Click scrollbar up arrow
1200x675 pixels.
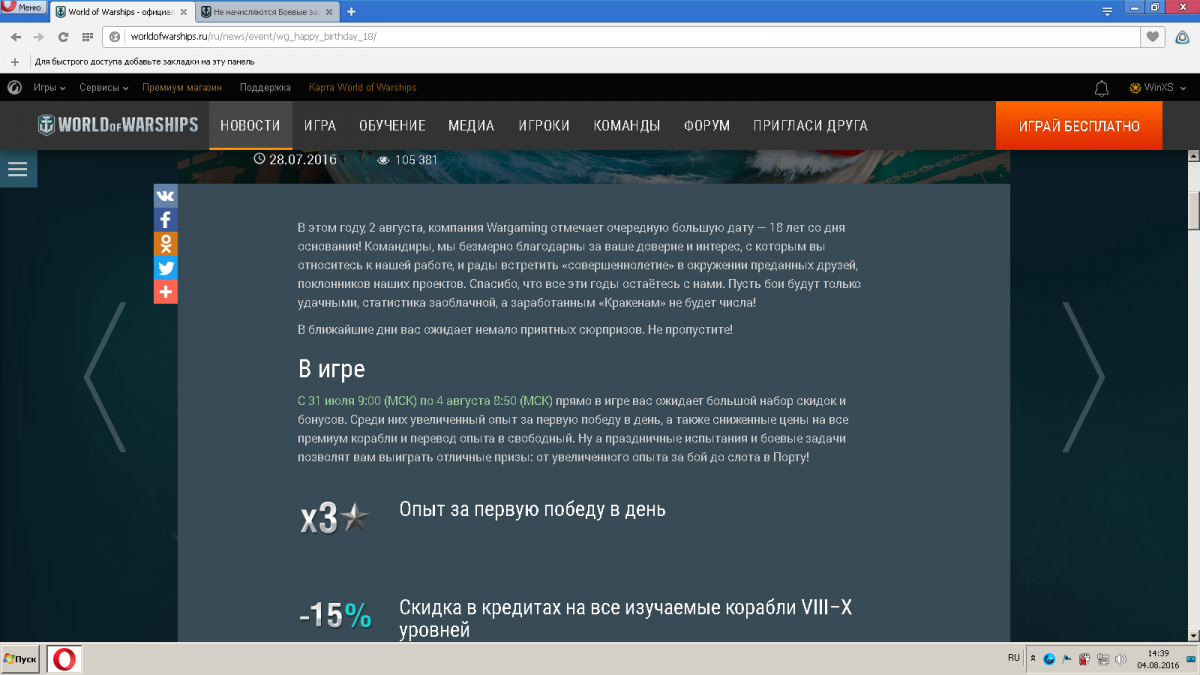click(1193, 156)
